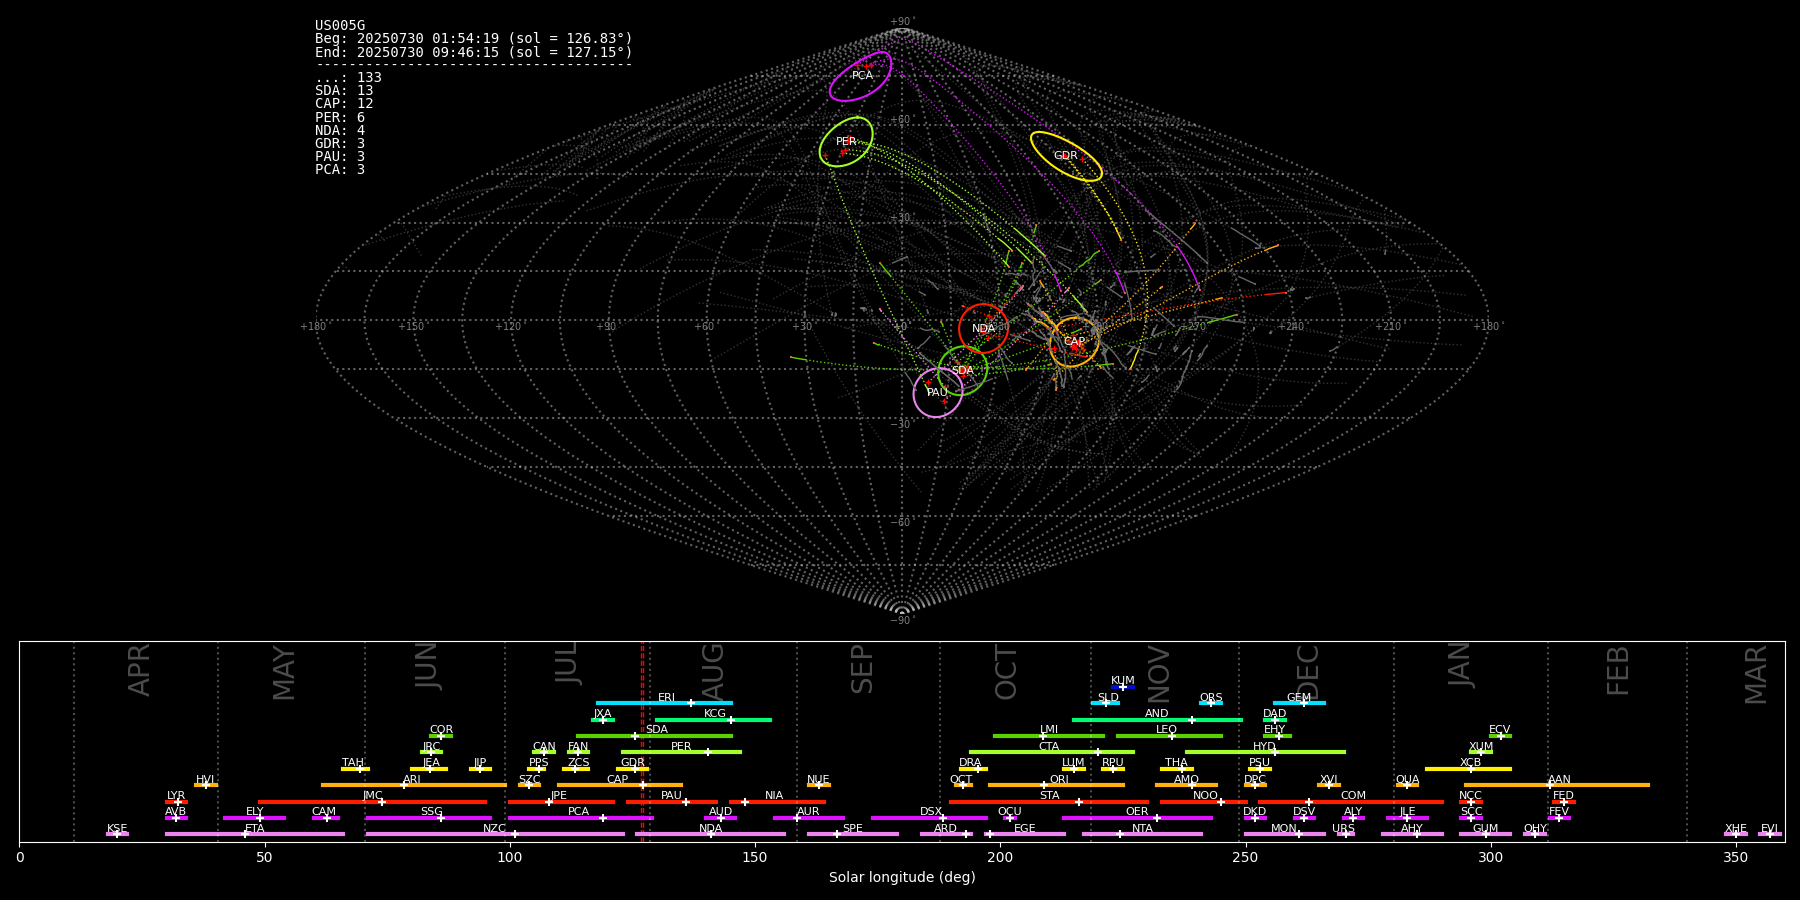Click the End: 20250730 09:46:15 line
1800x900 pixels.
tap(474, 52)
